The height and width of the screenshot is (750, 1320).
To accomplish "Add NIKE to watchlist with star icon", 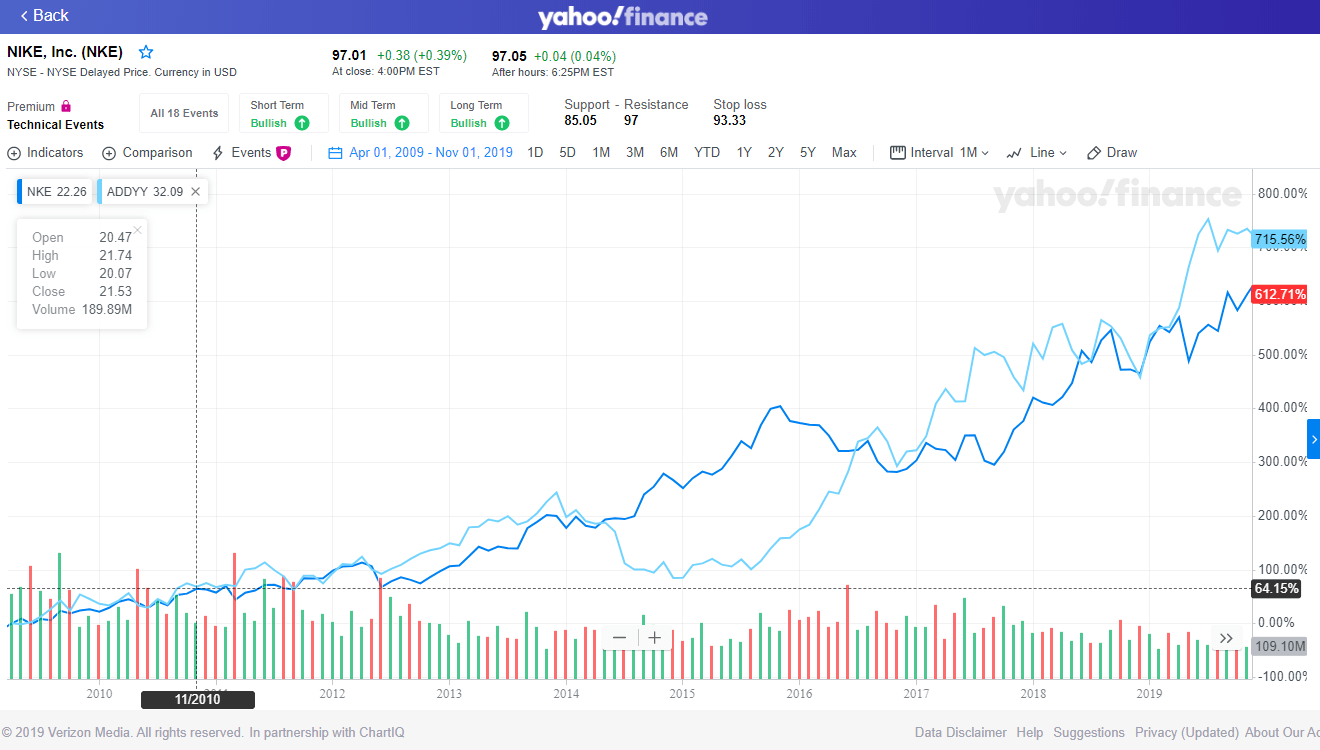I will coord(146,52).
